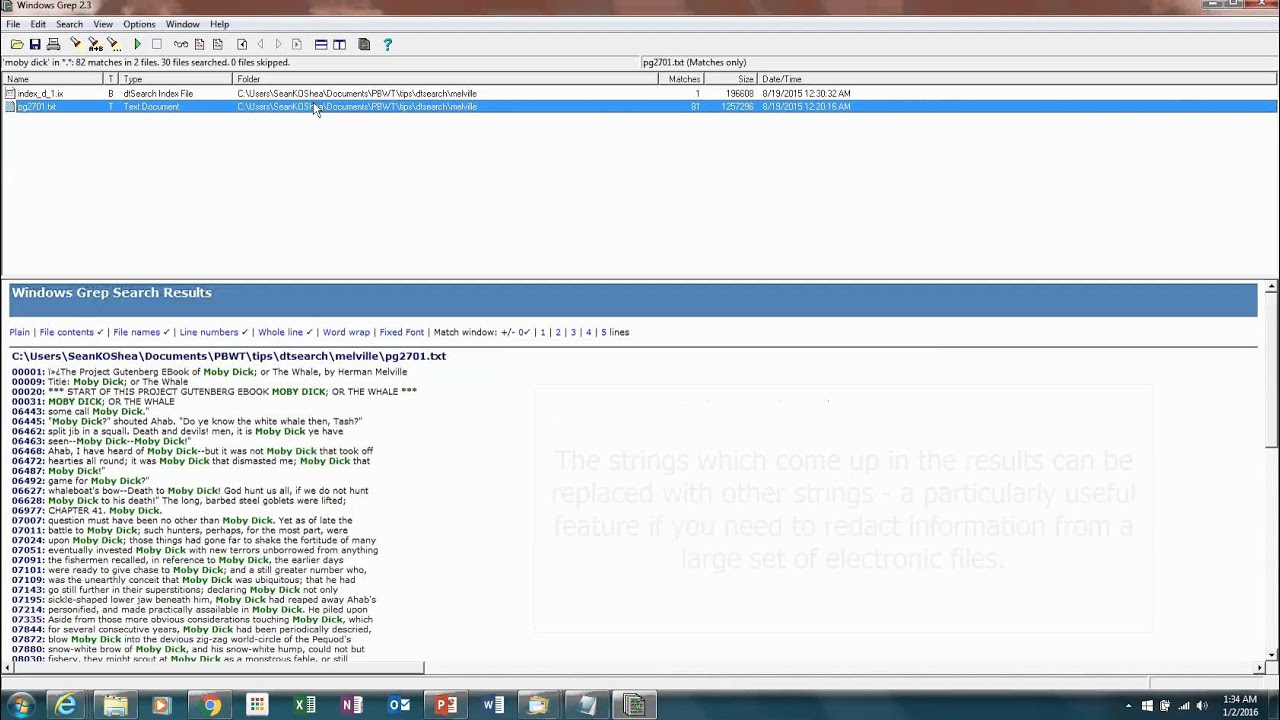This screenshot has width=1280, height=720.
Task: Click the Save results floppy icon
Action: (x=35, y=44)
